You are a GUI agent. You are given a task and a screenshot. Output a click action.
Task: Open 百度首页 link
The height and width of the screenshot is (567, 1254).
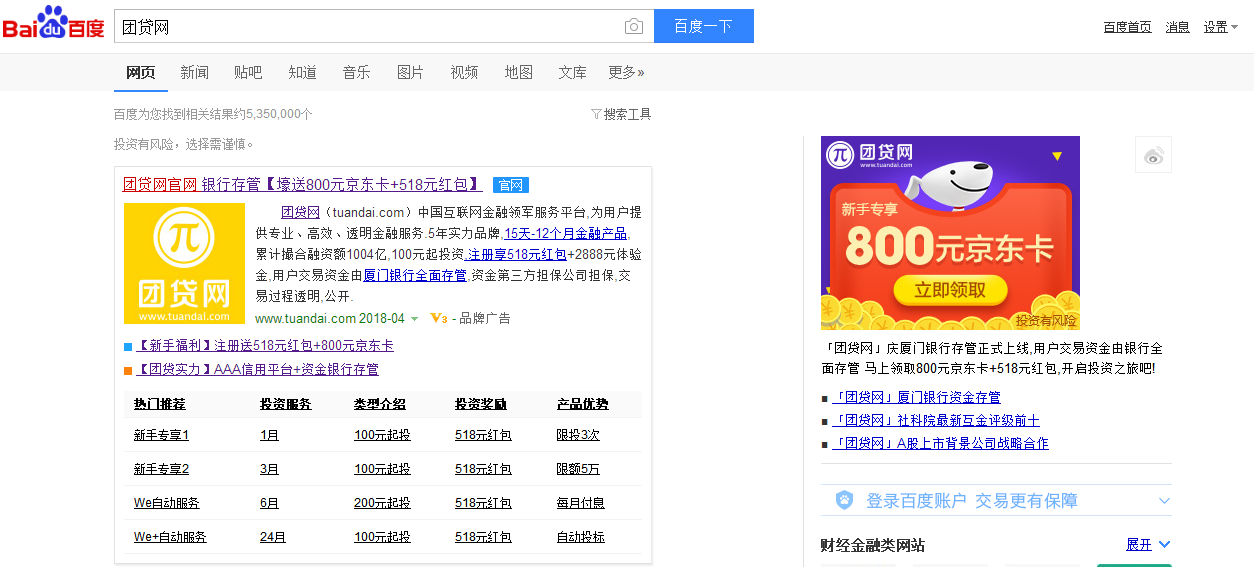coord(1127,27)
